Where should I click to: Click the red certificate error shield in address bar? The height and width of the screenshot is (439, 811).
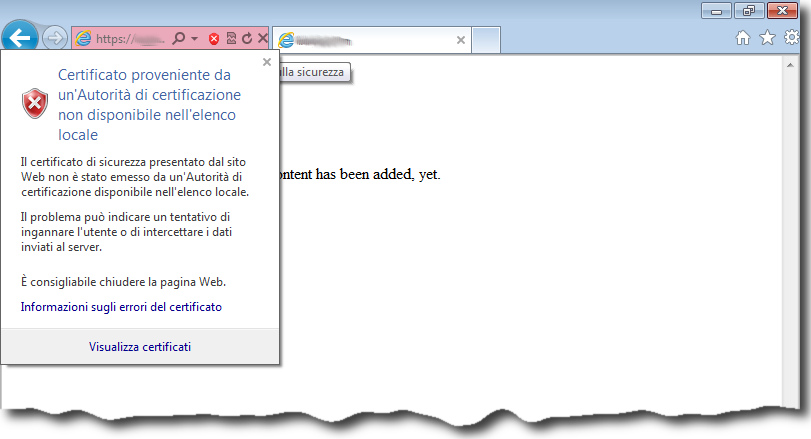click(x=214, y=39)
